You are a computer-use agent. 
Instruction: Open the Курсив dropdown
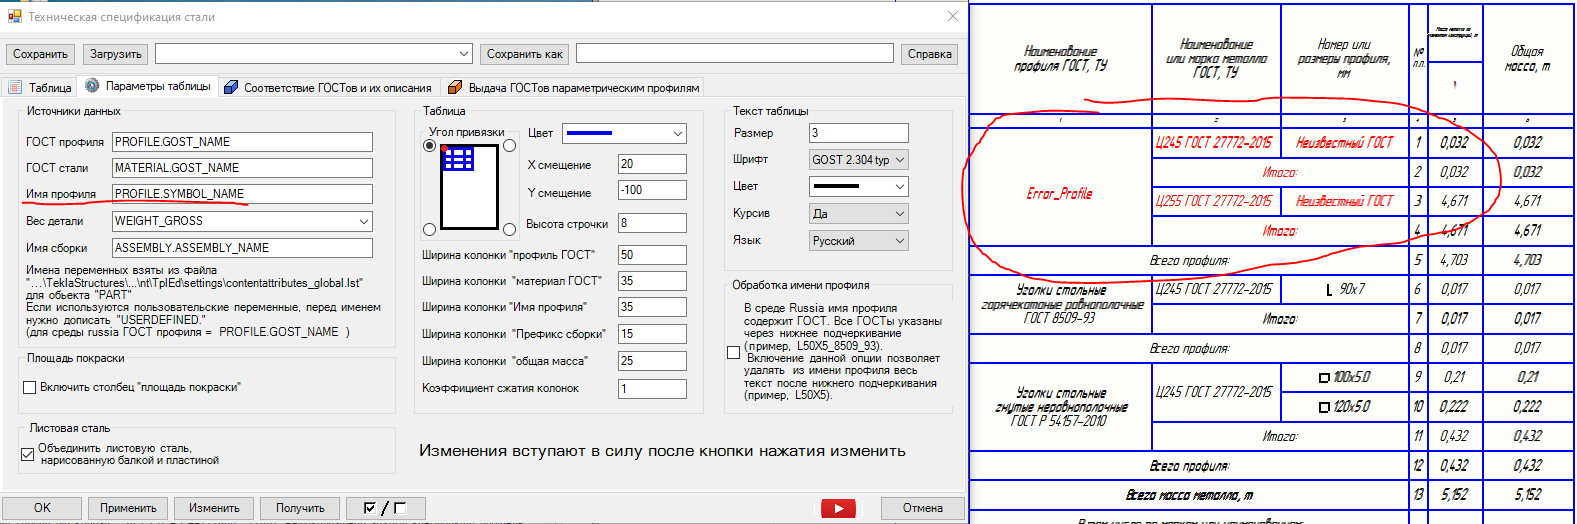pyautogui.click(x=858, y=214)
